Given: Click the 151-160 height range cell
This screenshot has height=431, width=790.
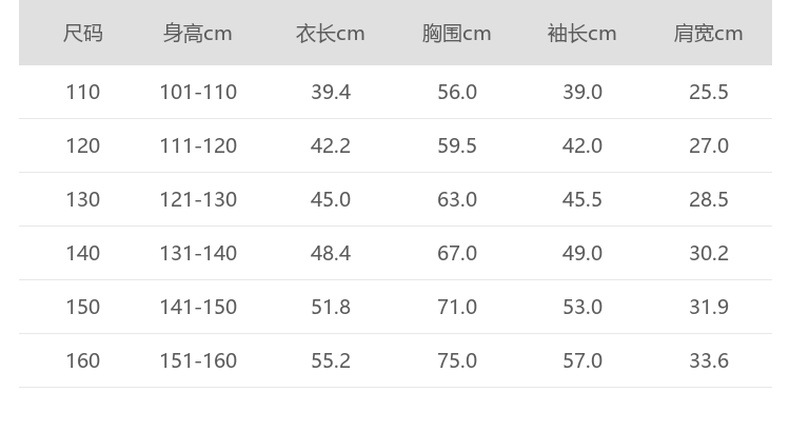Looking at the screenshot, I should (198, 361).
